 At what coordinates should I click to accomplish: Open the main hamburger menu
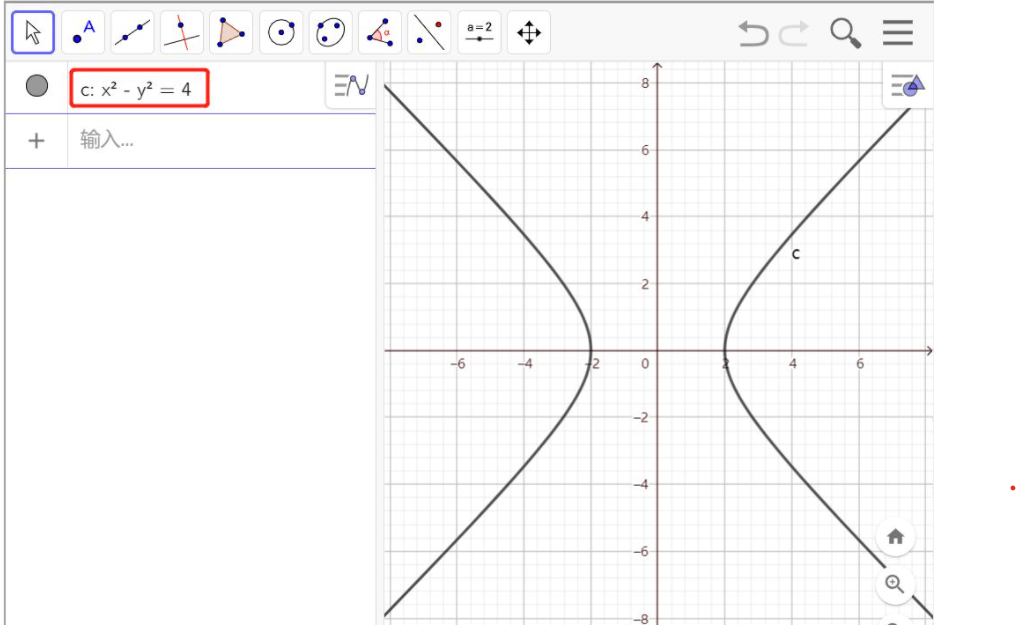click(x=898, y=34)
